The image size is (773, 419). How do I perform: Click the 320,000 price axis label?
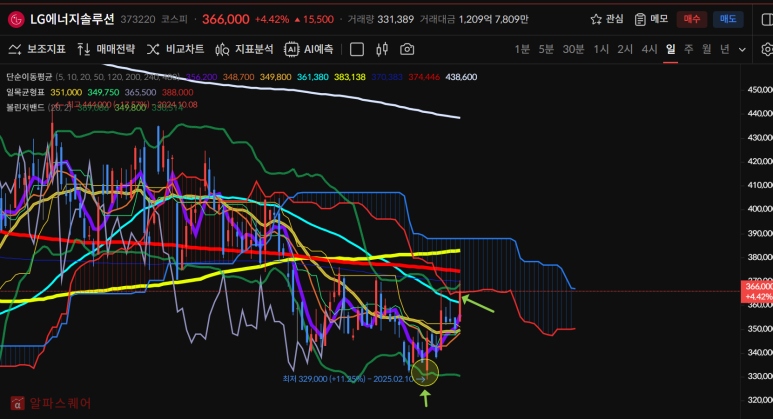point(760,400)
